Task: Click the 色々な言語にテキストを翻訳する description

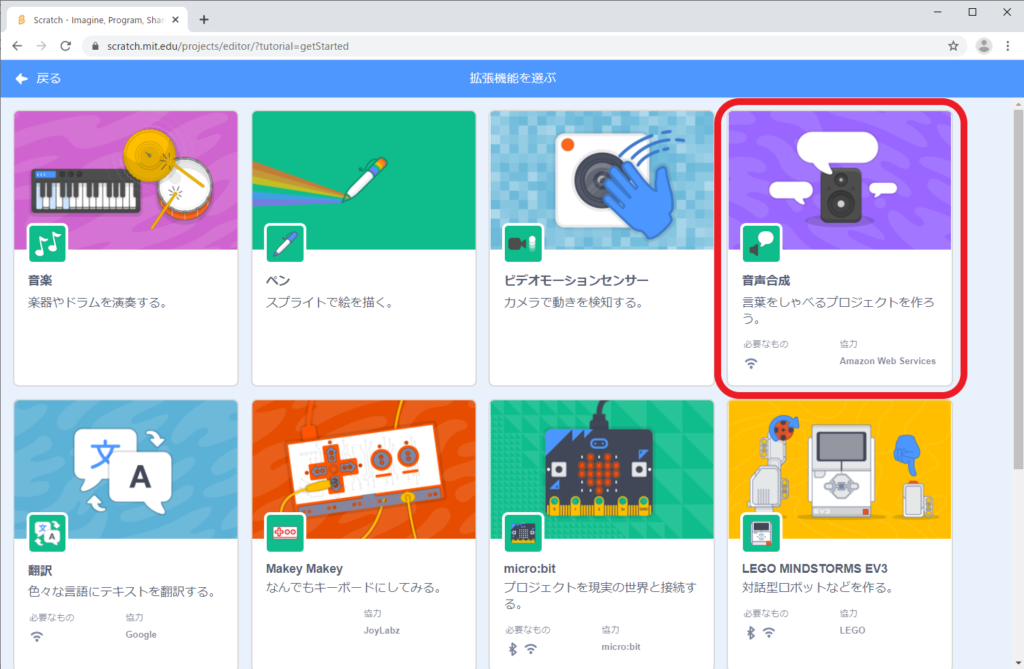Action: point(121,592)
